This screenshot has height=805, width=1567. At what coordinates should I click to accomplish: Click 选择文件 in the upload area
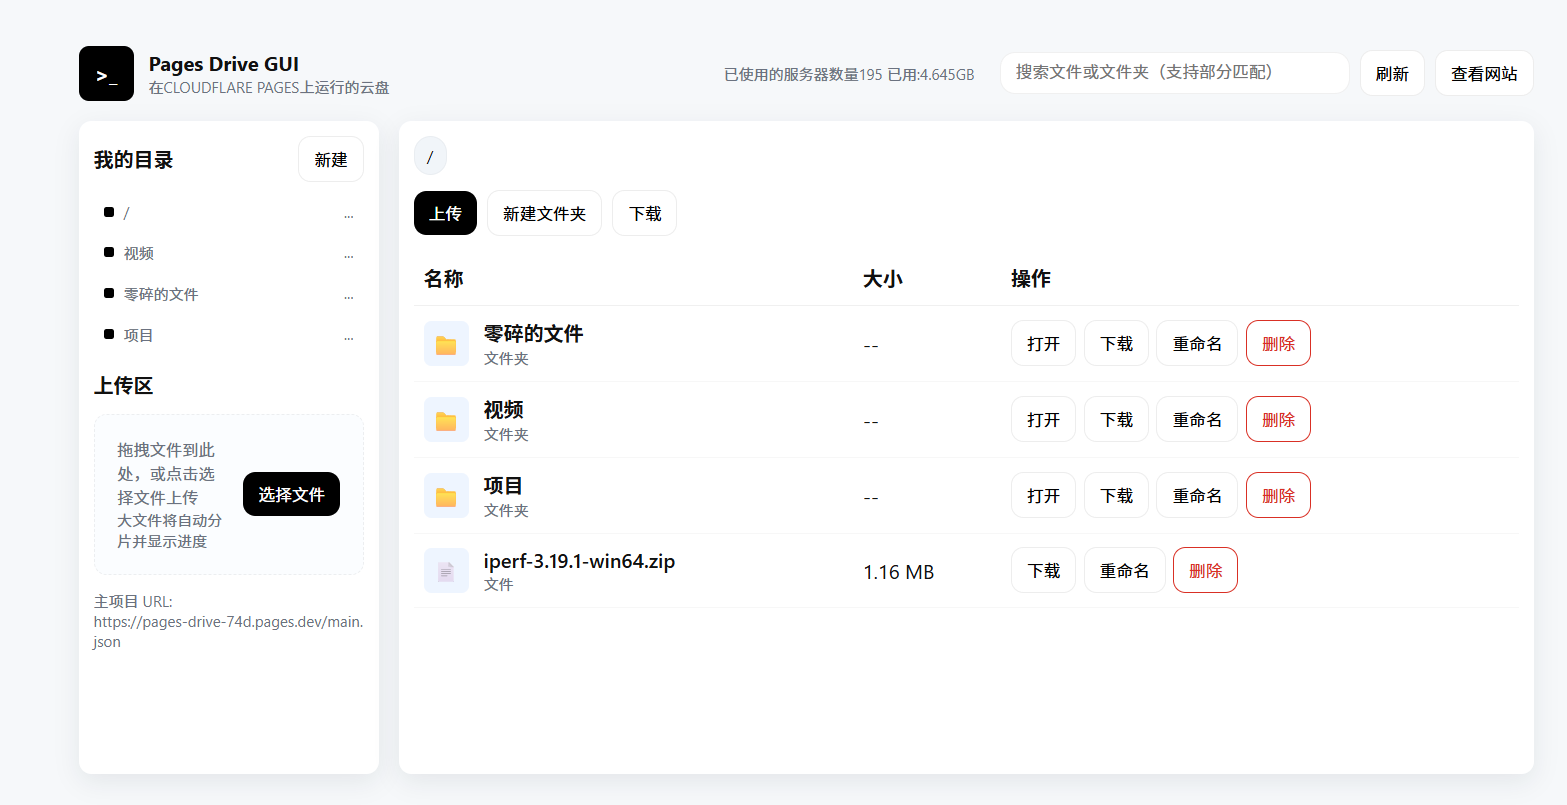pos(291,494)
